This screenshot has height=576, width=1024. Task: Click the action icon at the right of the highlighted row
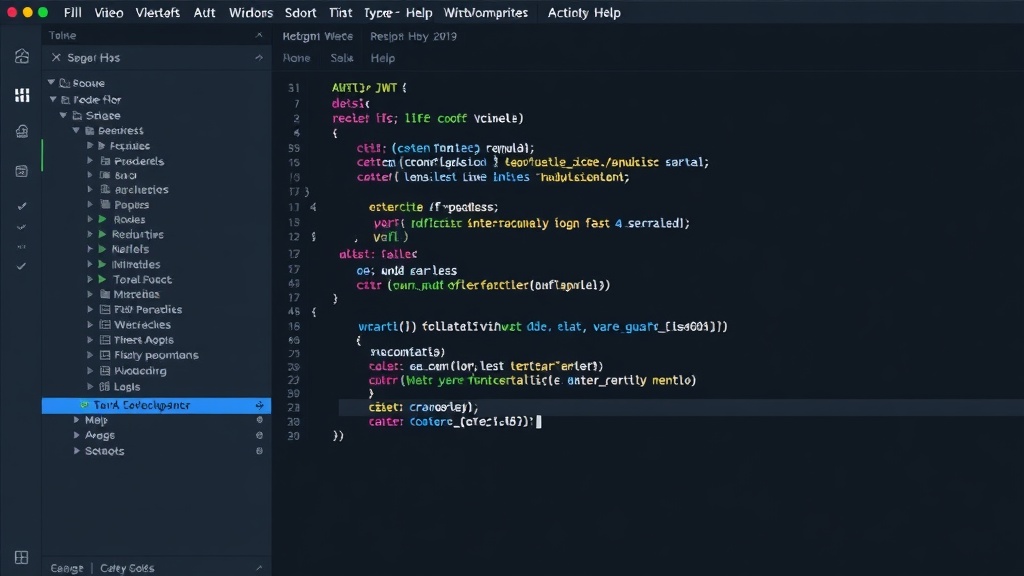click(259, 406)
